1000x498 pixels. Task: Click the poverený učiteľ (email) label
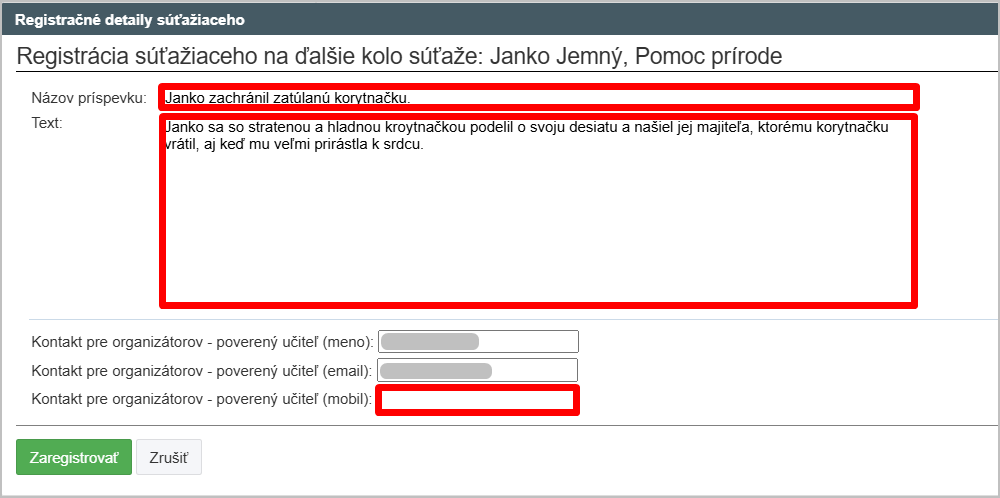202,371
